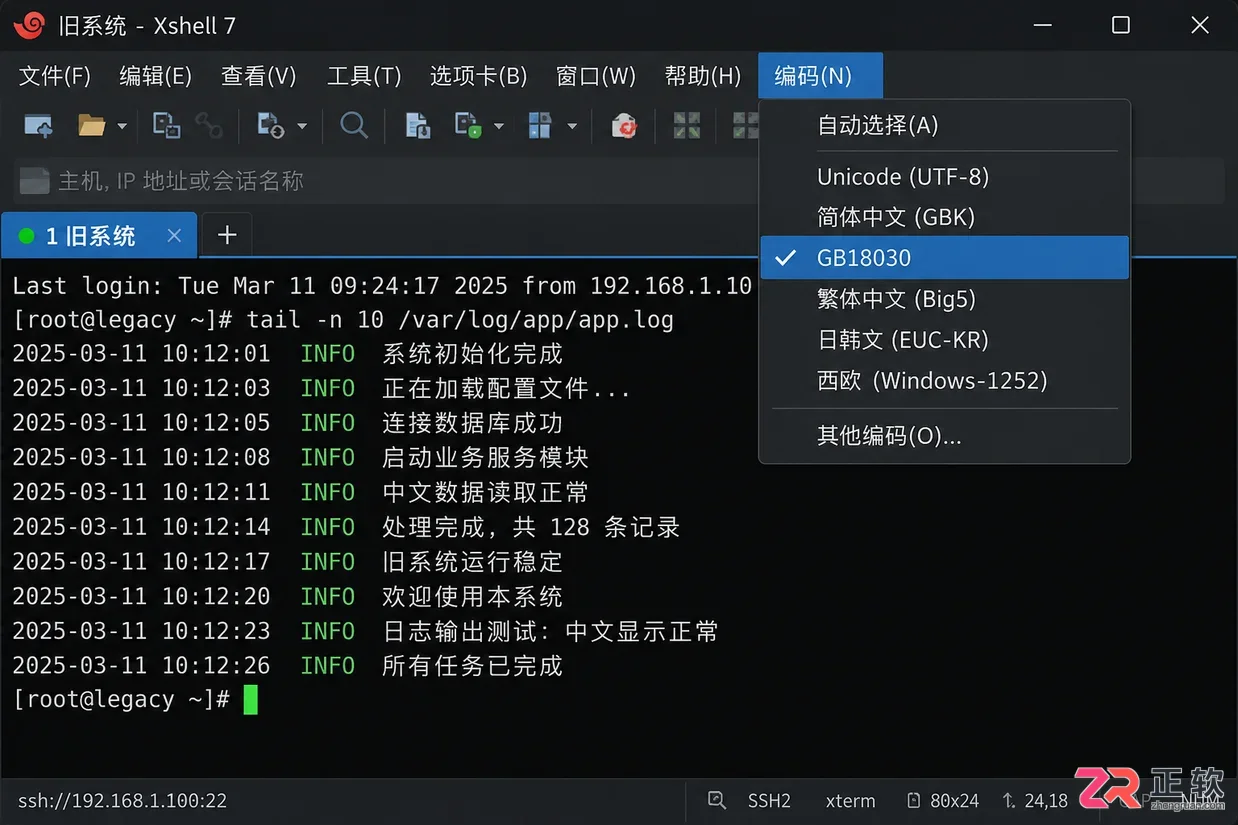Click the green status dot on tab 旧系统
Image resolution: width=1238 pixels, height=825 pixels.
pyautogui.click(x=27, y=236)
